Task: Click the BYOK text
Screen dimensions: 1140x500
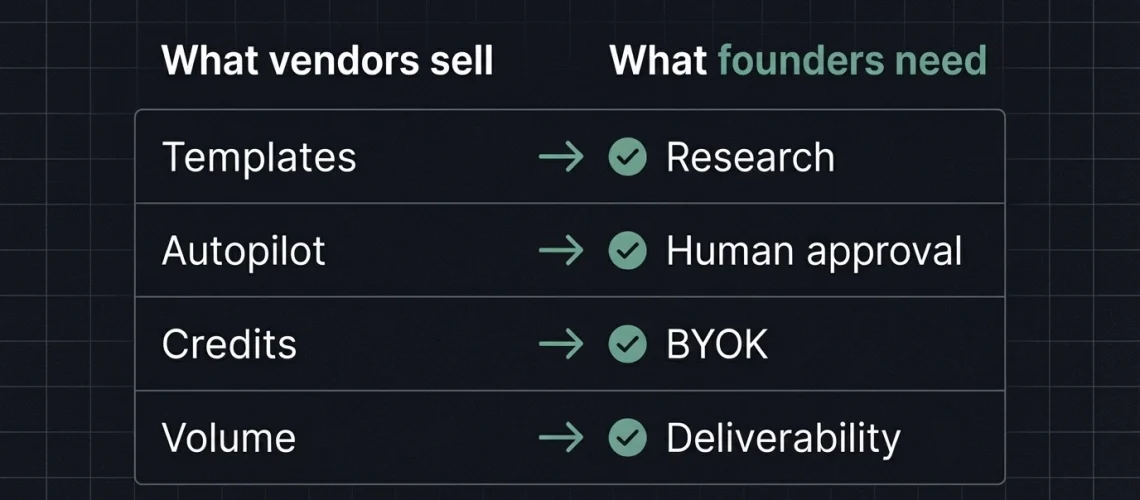Action: click(717, 344)
